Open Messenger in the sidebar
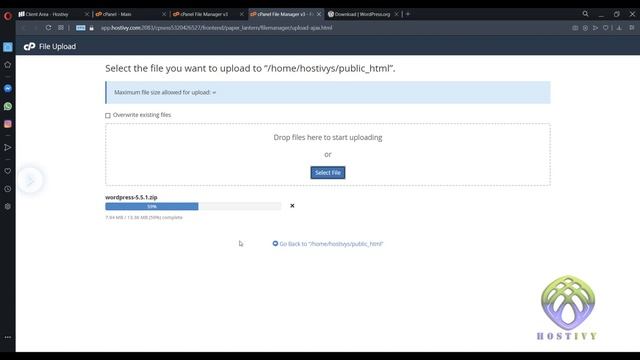This screenshot has width=640, height=360. (x=8, y=89)
